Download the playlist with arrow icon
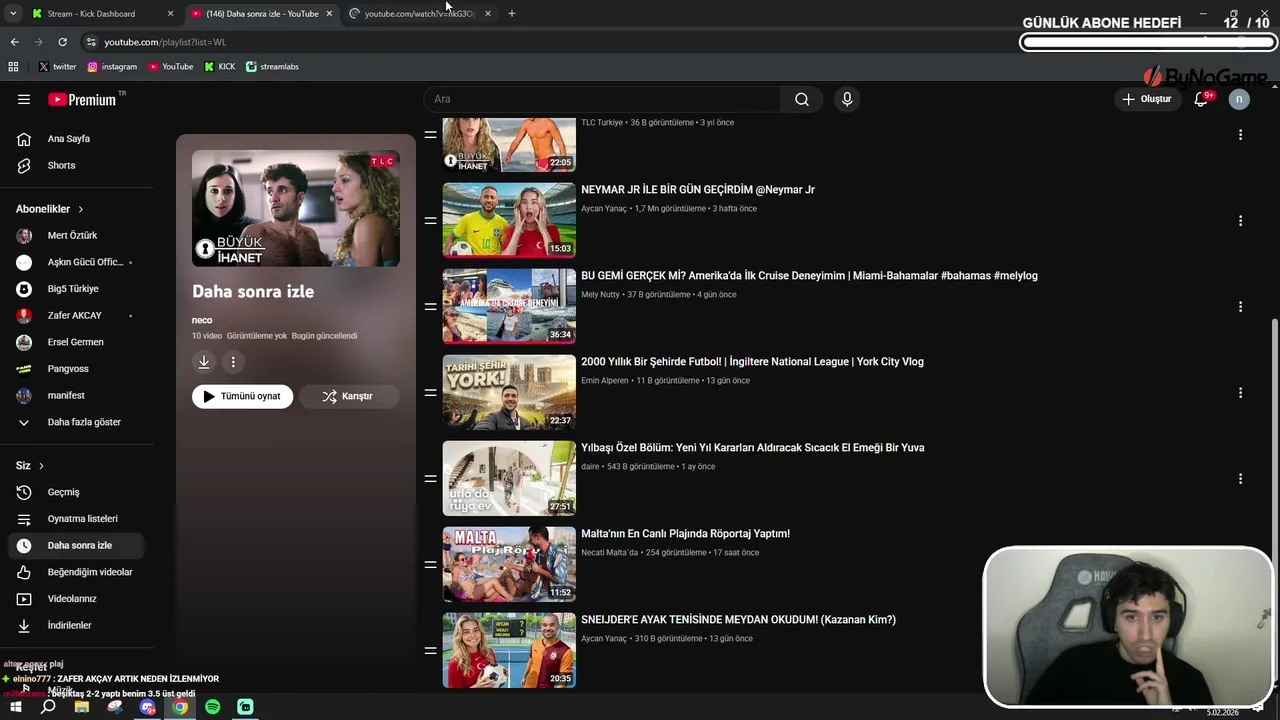The width and height of the screenshot is (1280, 720). tap(204, 362)
